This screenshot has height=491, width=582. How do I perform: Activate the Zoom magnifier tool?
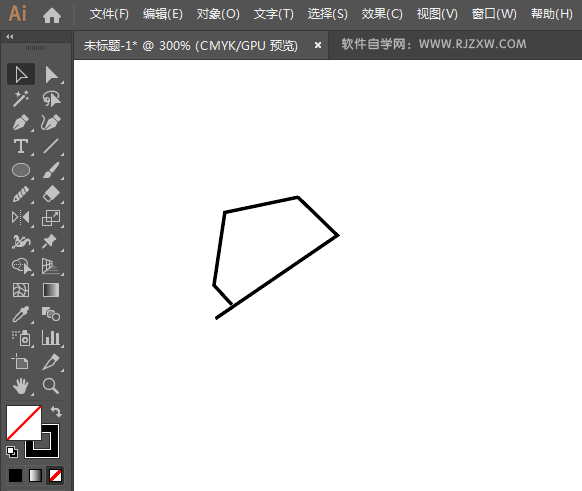coord(51,386)
